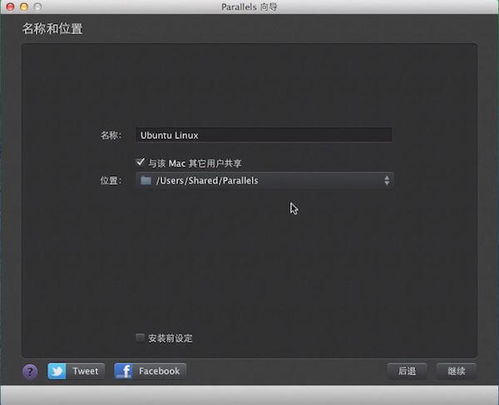Click the folder icon in the location field
The width and height of the screenshot is (499, 405).
[x=146, y=180]
